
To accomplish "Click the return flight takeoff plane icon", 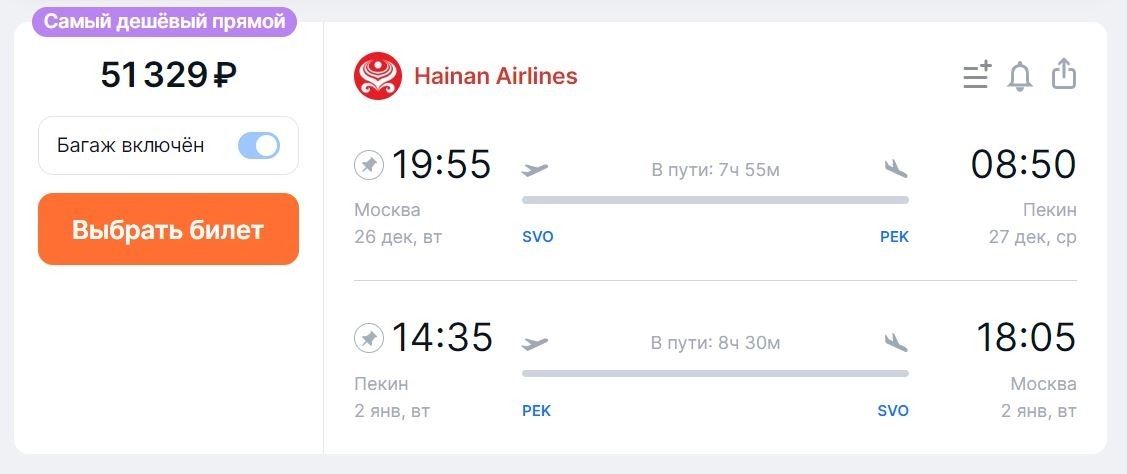I will (x=535, y=343).
